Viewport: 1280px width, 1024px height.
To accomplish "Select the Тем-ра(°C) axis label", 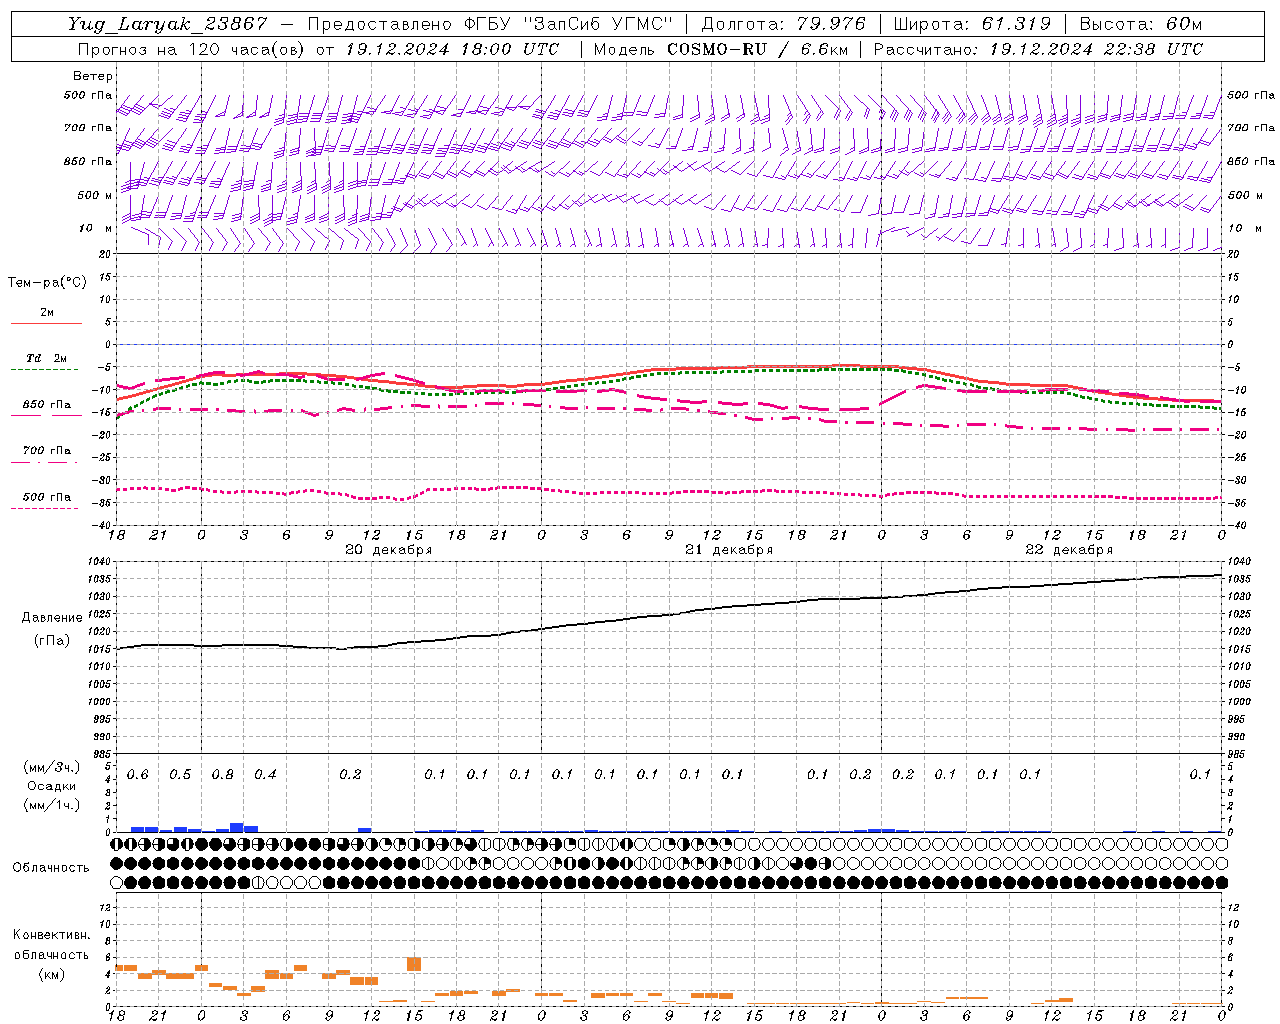I will (x=47, y=283).
